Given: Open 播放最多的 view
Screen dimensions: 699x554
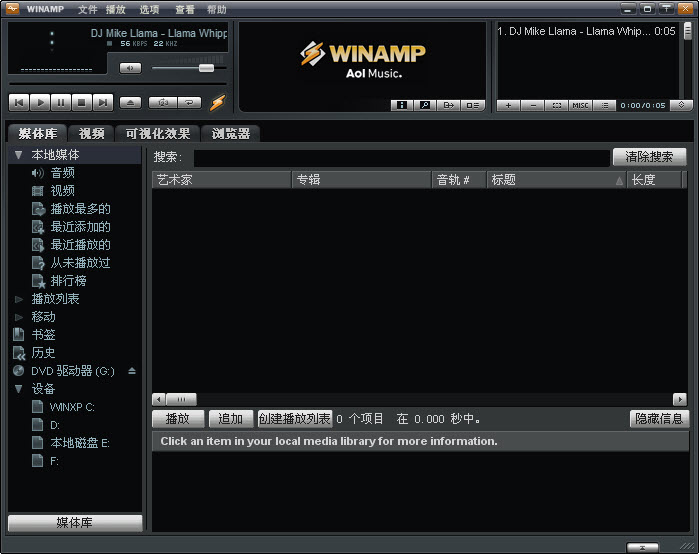Looking at the screenshot, I should pyautogui.click(x=80, y=209).
